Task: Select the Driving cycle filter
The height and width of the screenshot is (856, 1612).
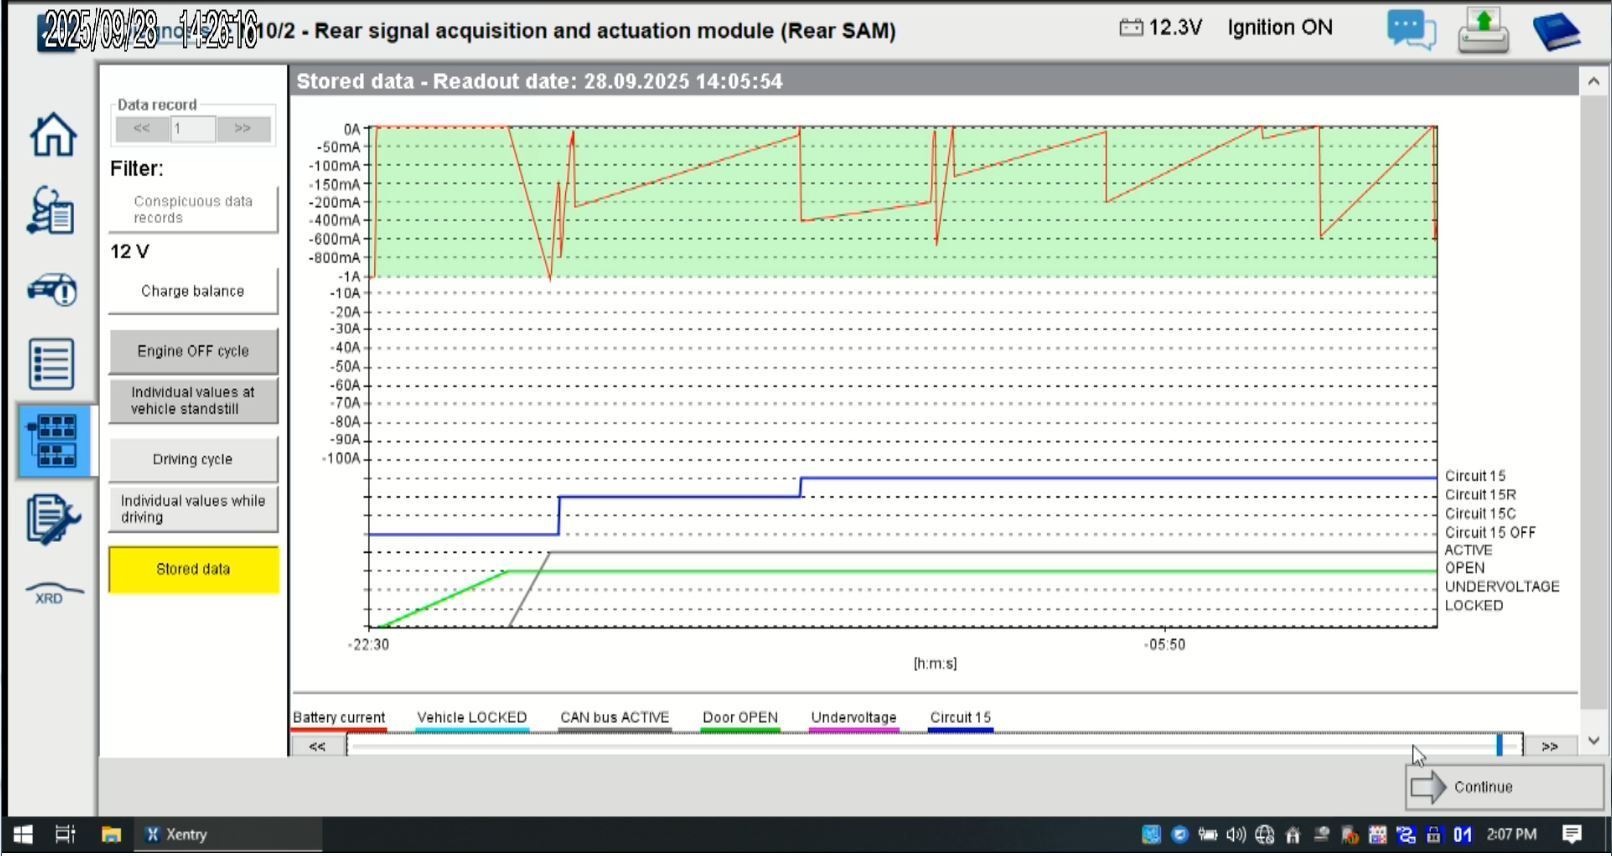Action: point(193,459)
